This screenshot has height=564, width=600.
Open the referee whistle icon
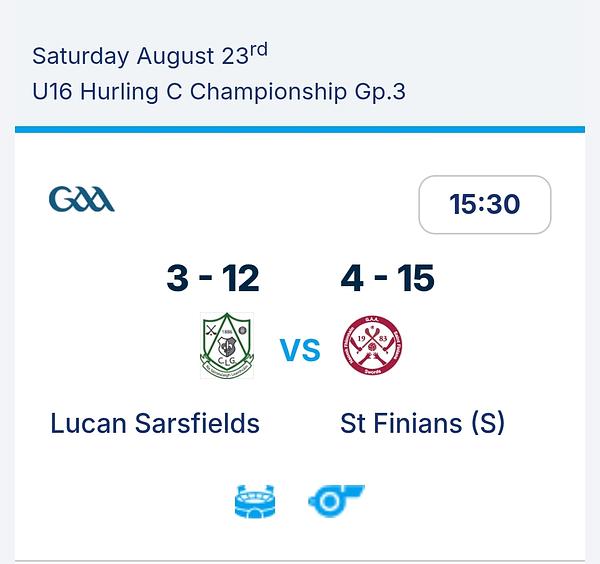point(336,500)
